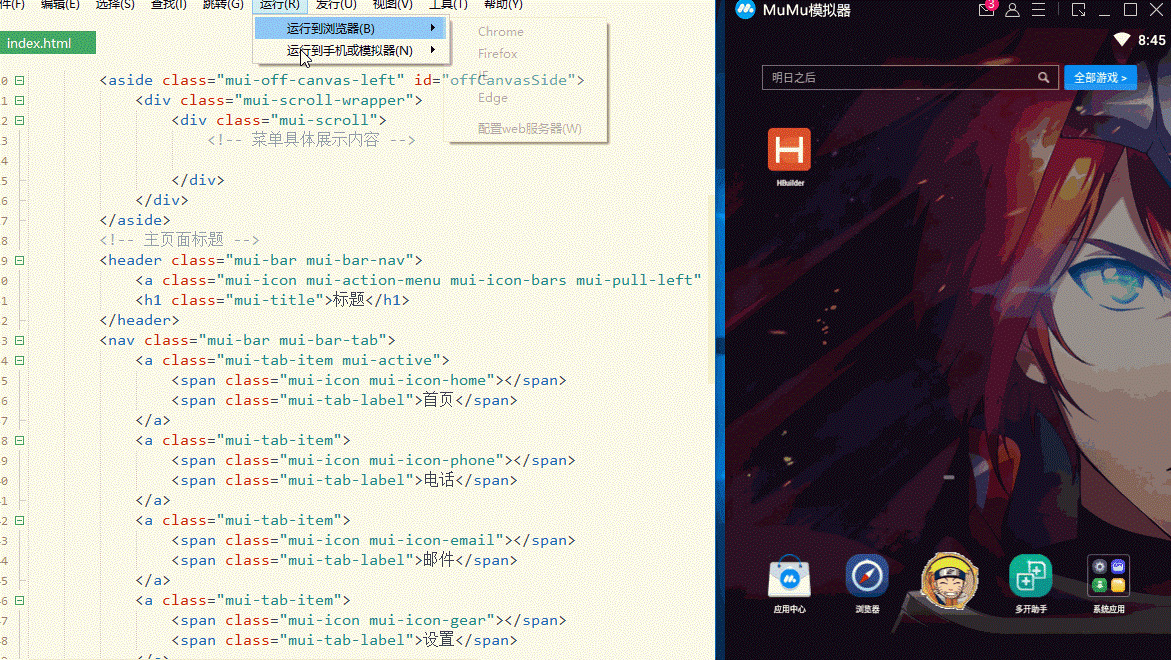
Task: Open the 浏览器 compass browser icon
Action: [x=867, y=576]
